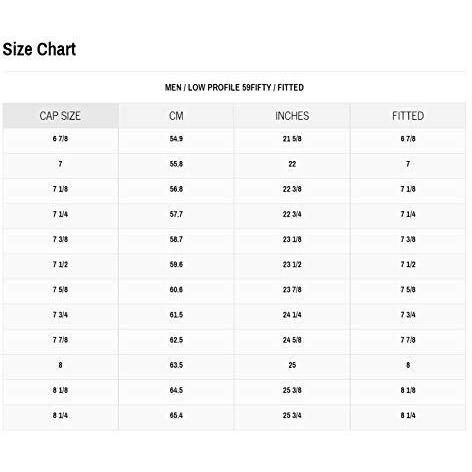
Task: Click the 25 3/8 inches value
Action: point(292,390)
